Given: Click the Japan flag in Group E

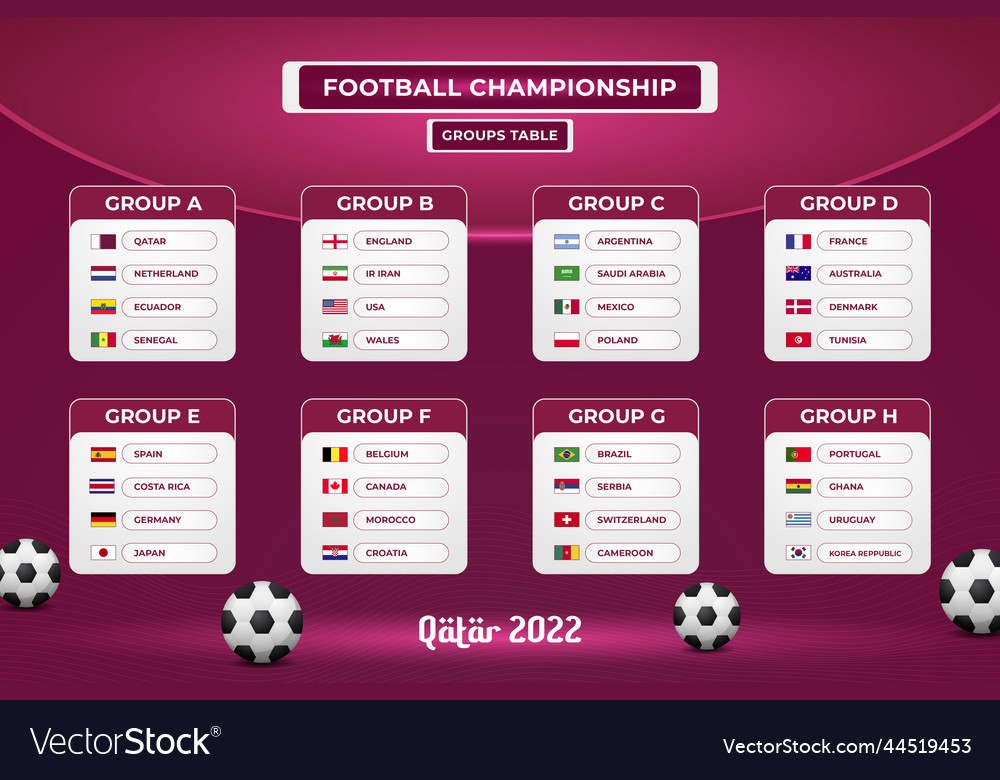Looking at the screenshot, I should click(x=103, y=553).
